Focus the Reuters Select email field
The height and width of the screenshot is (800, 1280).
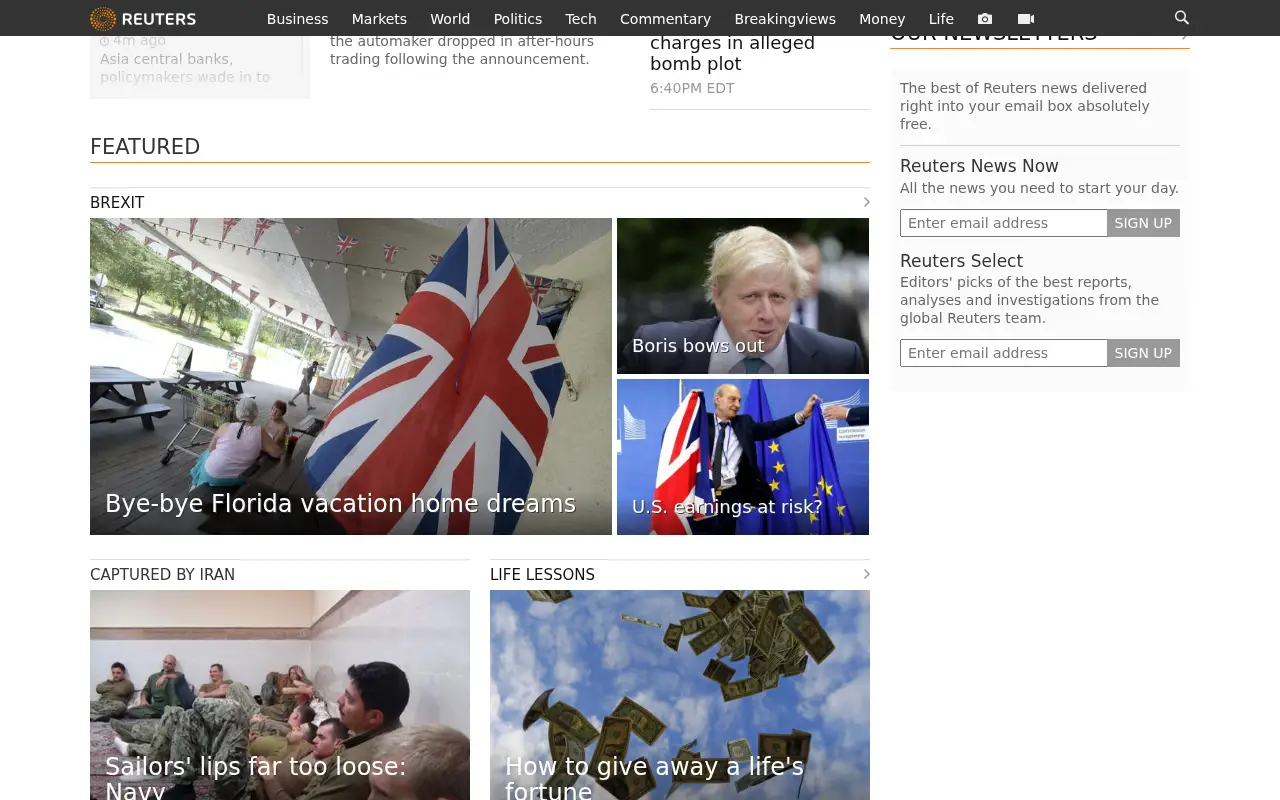click(x=1004, y=353)
